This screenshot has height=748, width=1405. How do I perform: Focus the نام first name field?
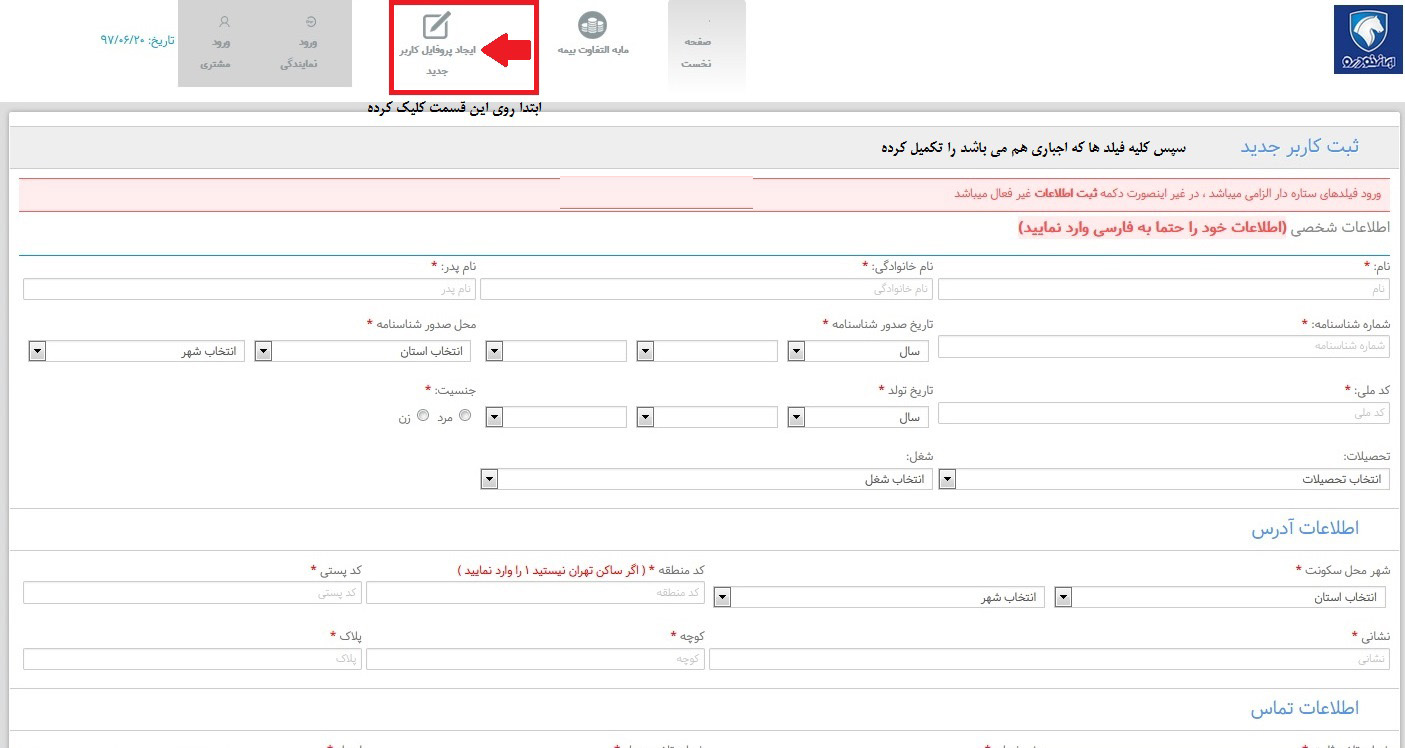pos(1164,289)
